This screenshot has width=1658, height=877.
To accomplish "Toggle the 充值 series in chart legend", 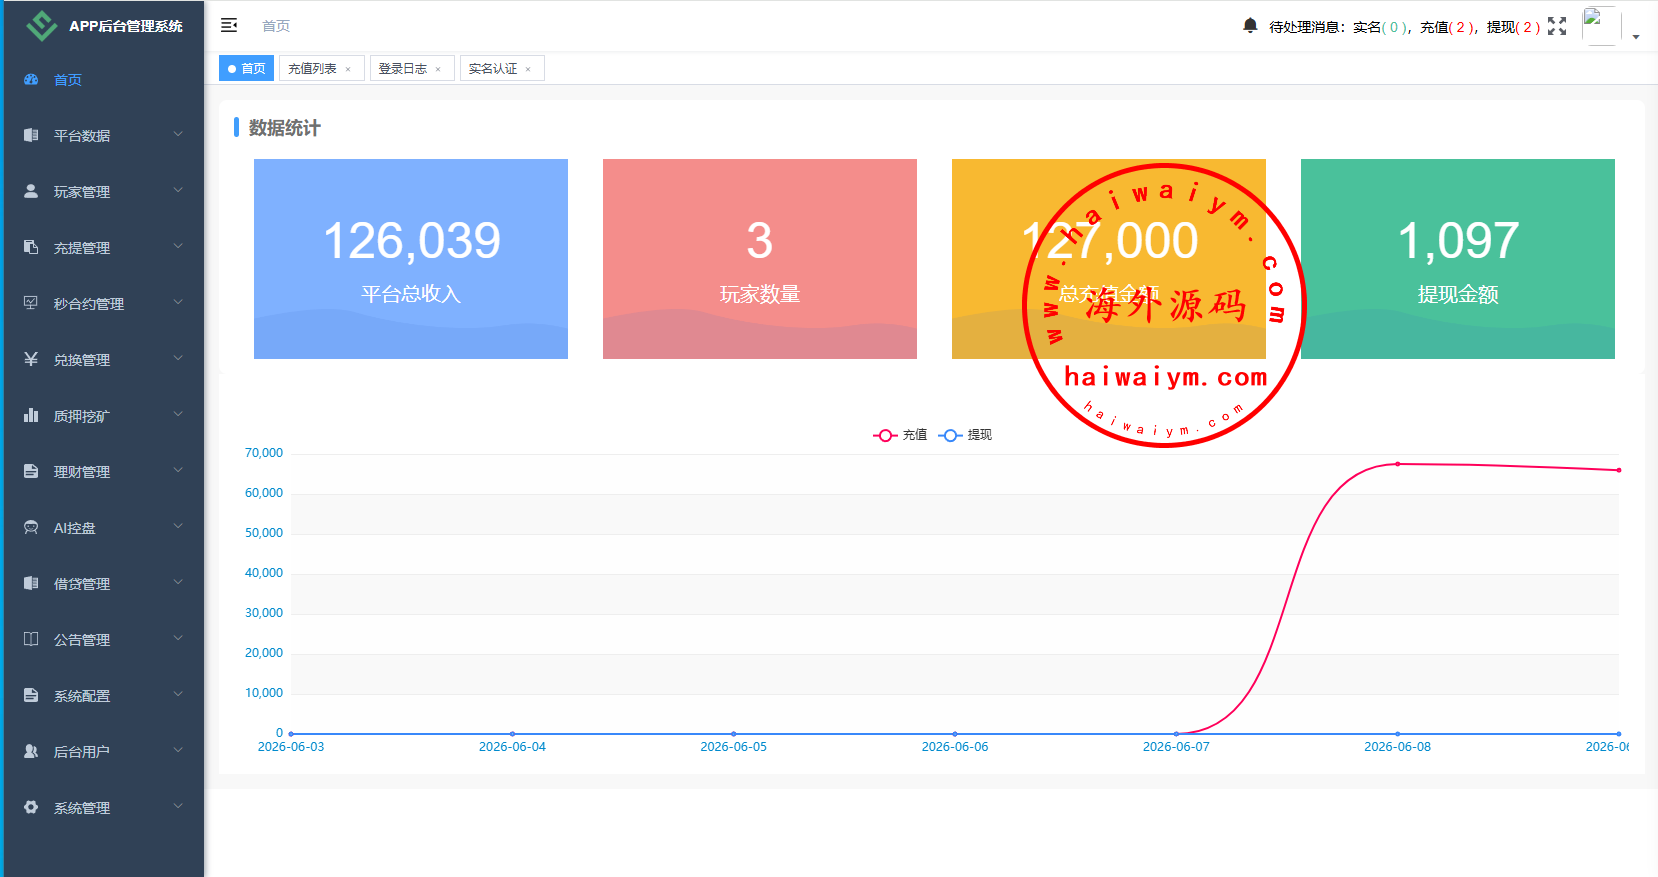I will point(900,435).
